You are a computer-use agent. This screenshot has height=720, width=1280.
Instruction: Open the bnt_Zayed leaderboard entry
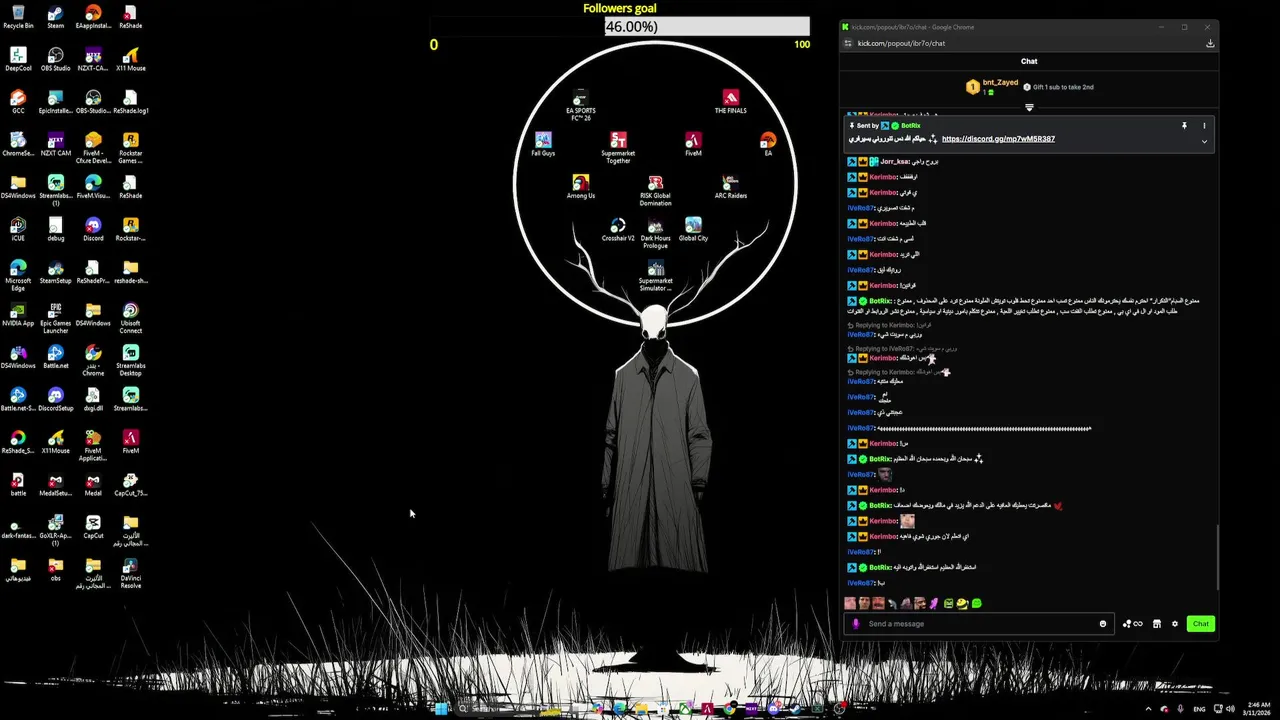992,87
